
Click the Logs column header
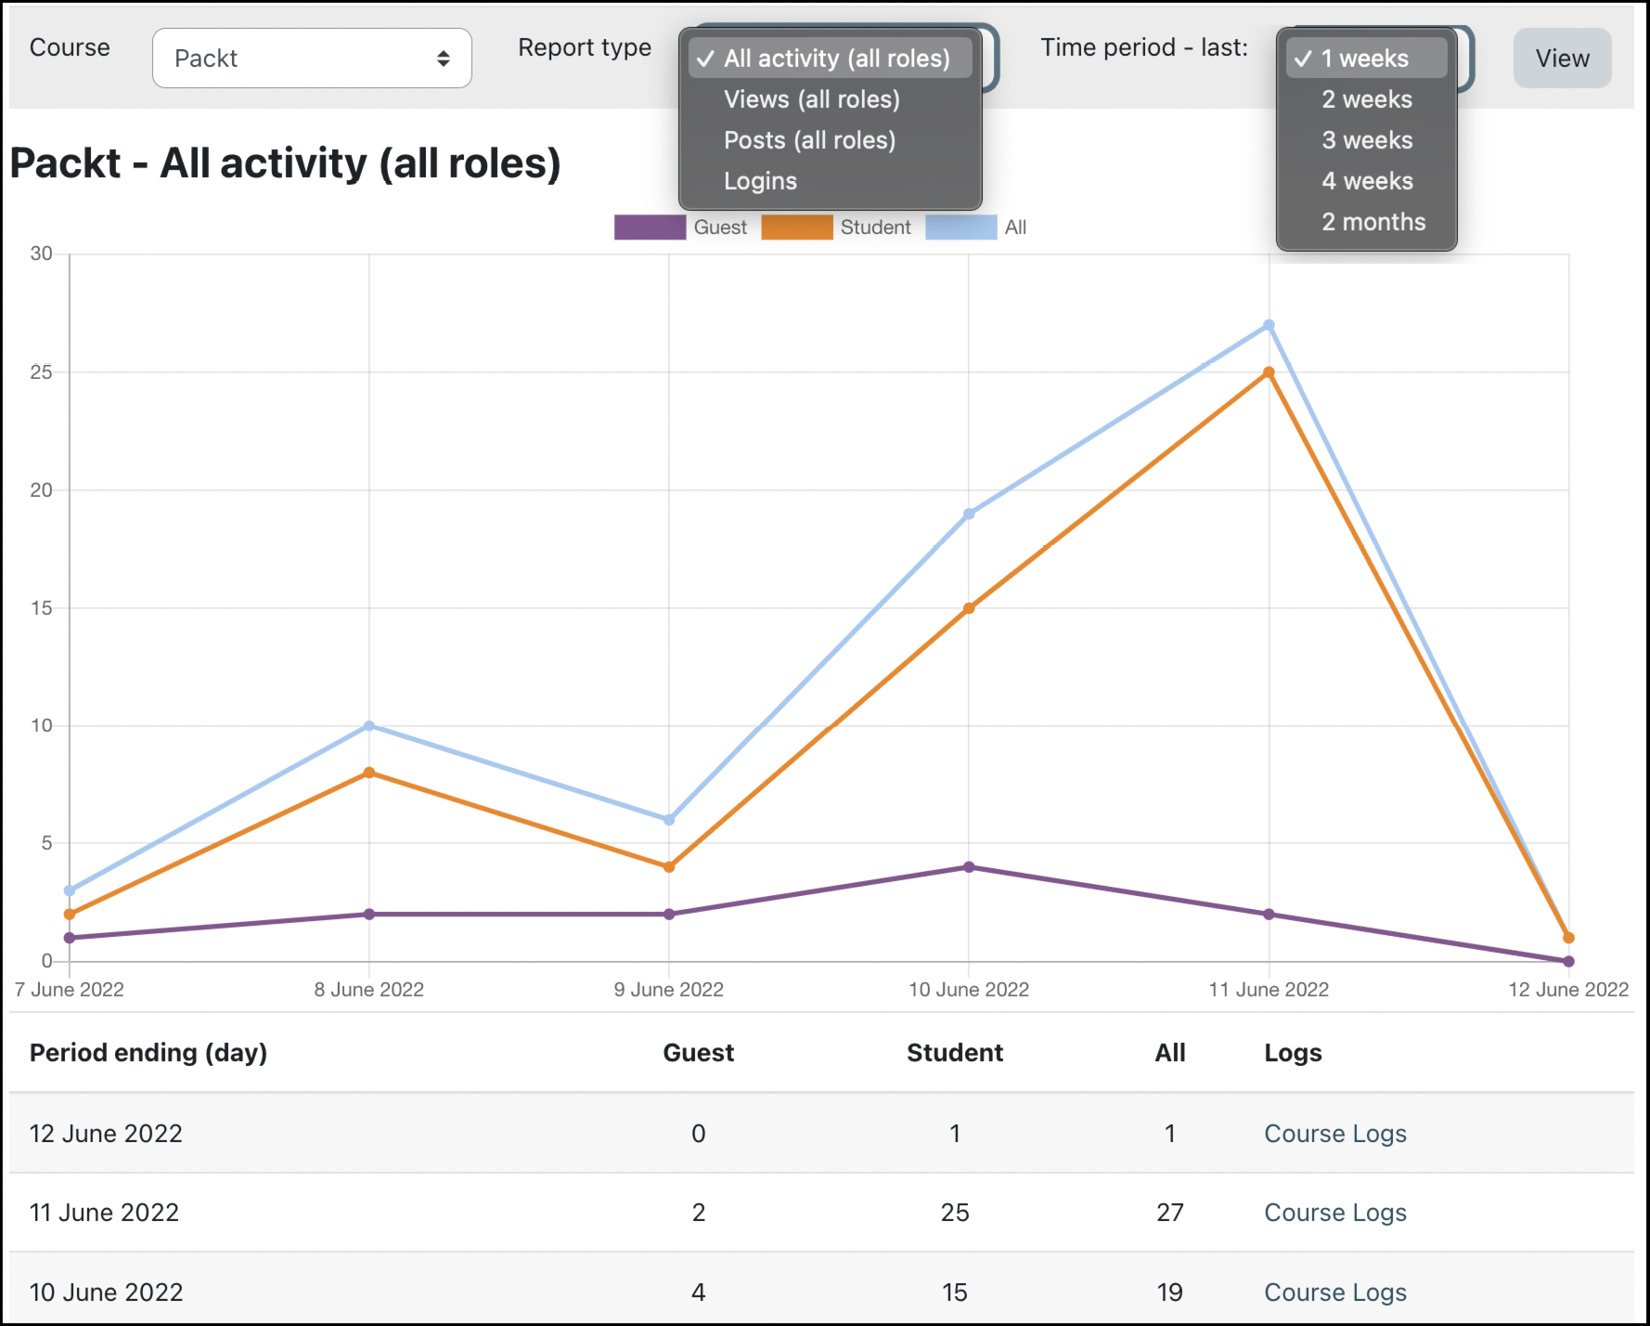(1293, 1052)
